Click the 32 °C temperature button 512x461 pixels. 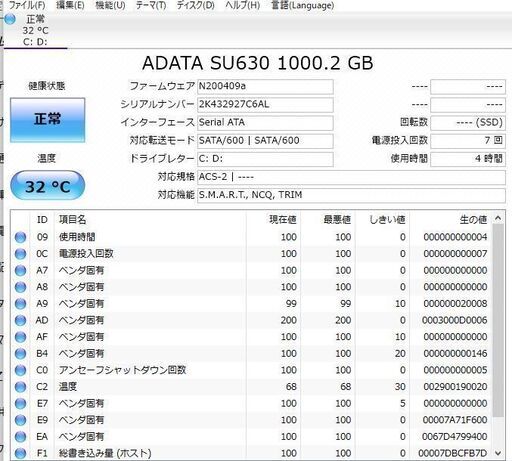tap(47, 185)
